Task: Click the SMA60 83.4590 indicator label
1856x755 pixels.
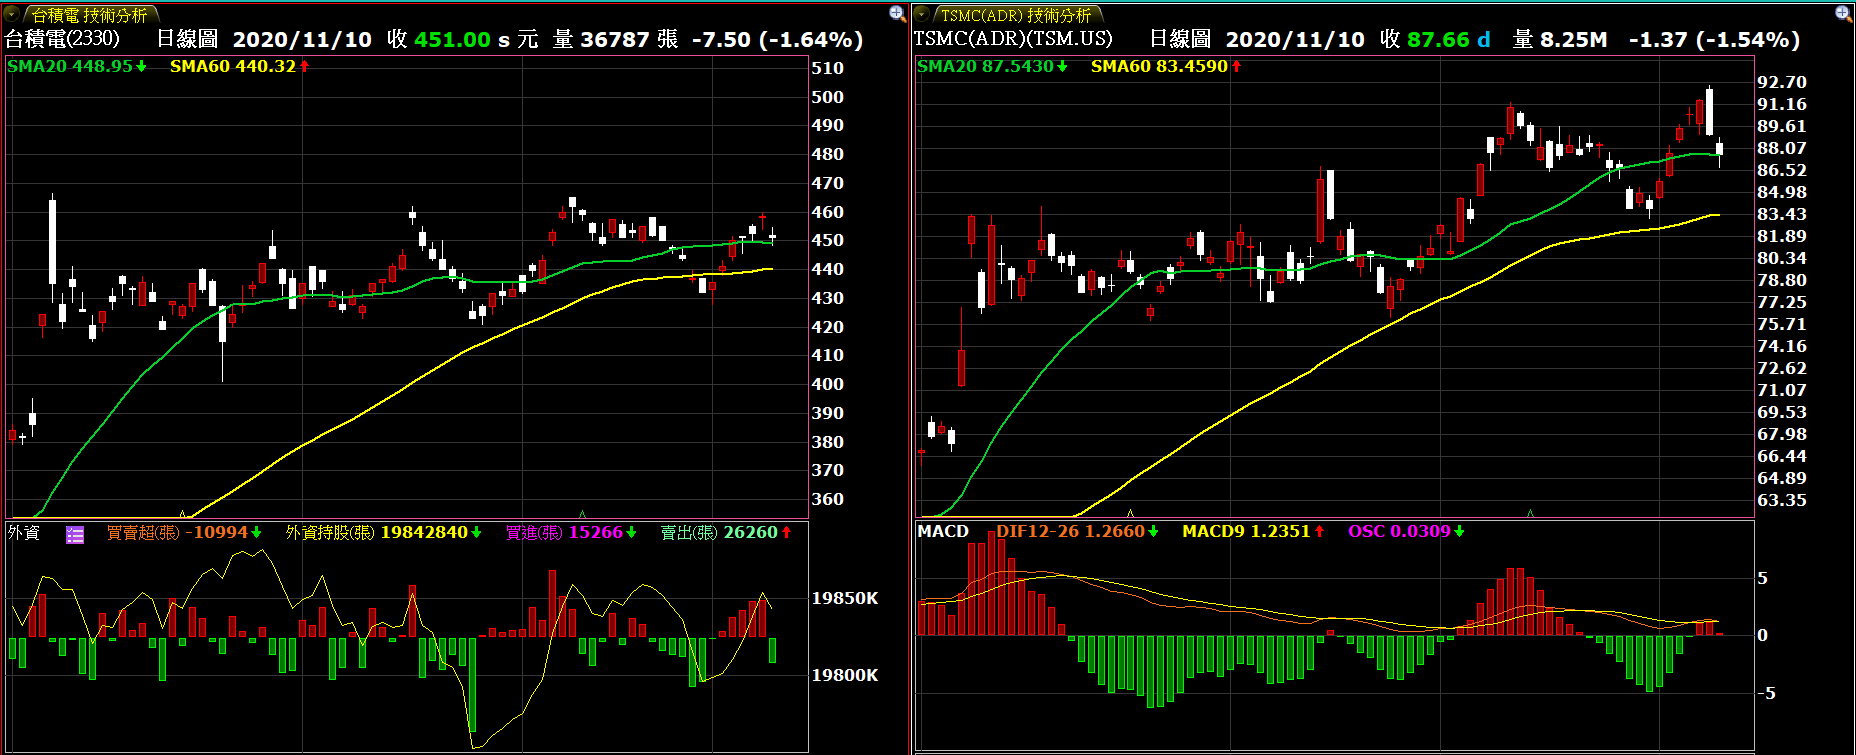Action: click(x=1166, y=66)
